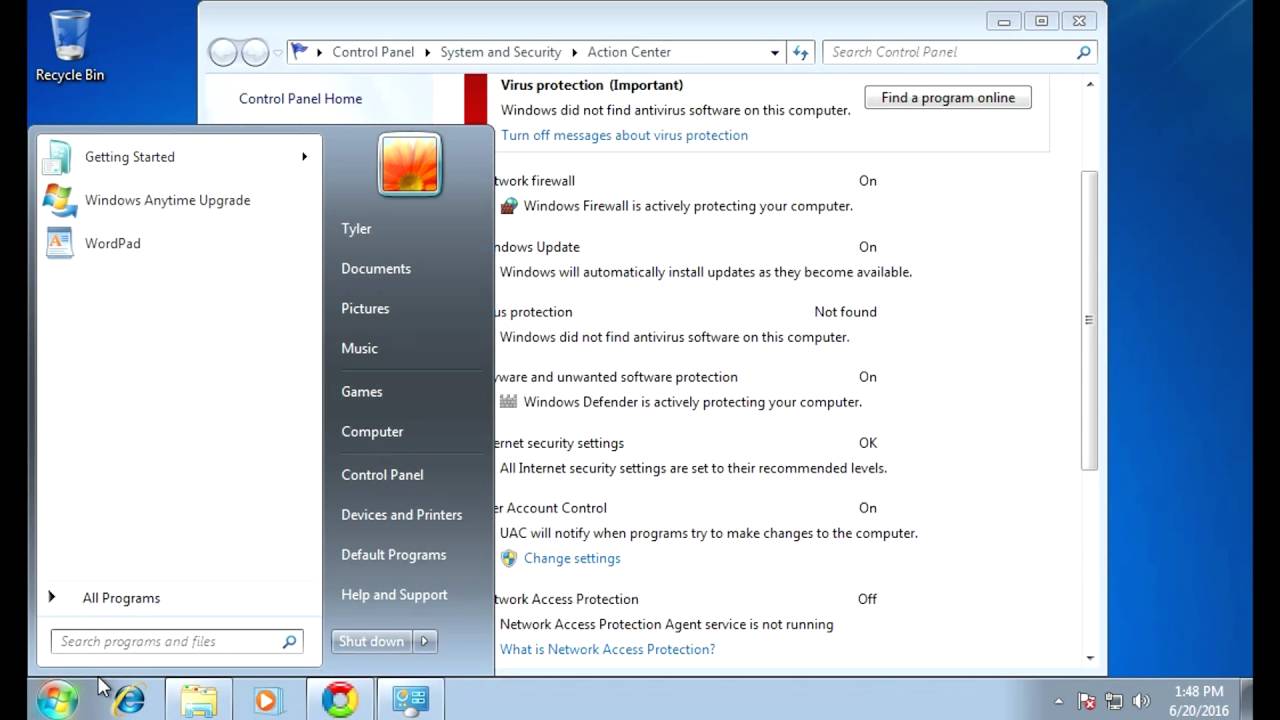Image resolution: width=1280 pixels, height=720 pixels.
Task: Click the refresh button beside address bar
Action: 800,52
